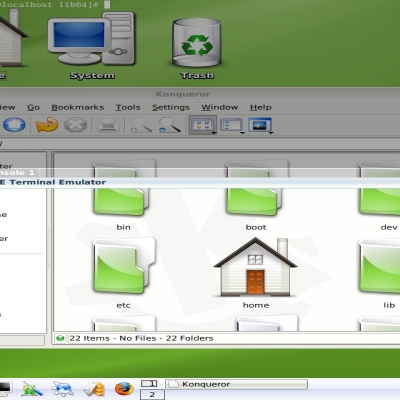Click the Zoom Out magnifier icon
The image size is (400, 400).
point(169,126)
